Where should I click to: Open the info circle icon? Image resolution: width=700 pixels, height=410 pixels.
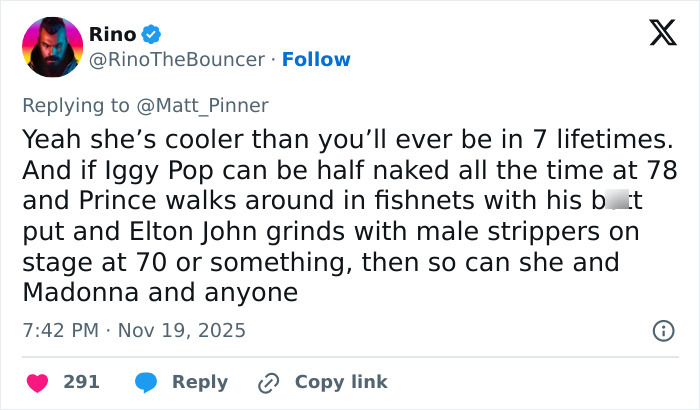[662, 330]
